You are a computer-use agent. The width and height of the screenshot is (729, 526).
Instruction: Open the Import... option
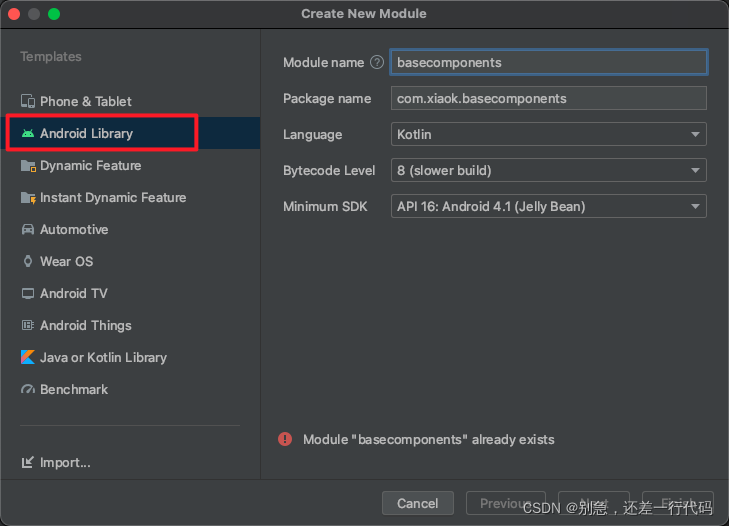coord(56,462)
